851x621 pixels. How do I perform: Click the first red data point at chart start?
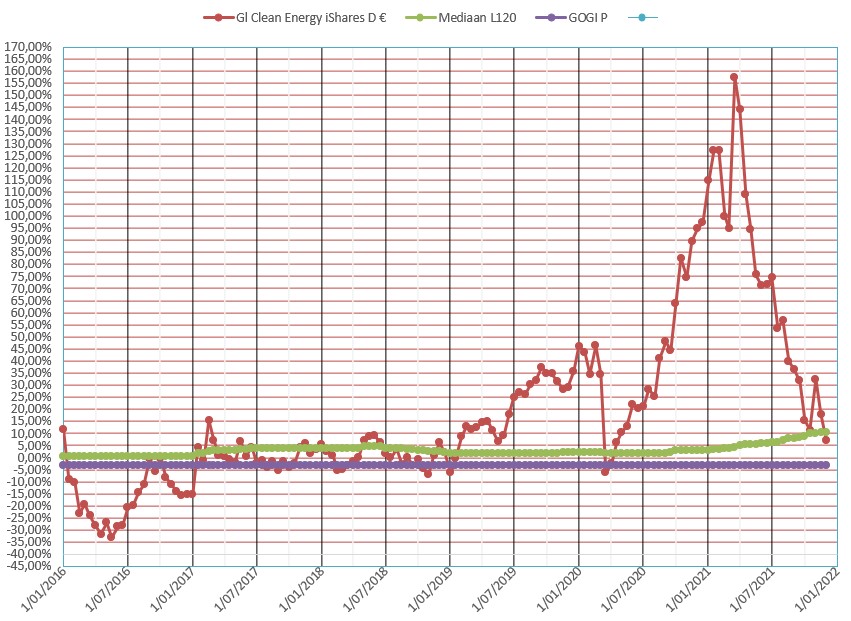point(63,429)
